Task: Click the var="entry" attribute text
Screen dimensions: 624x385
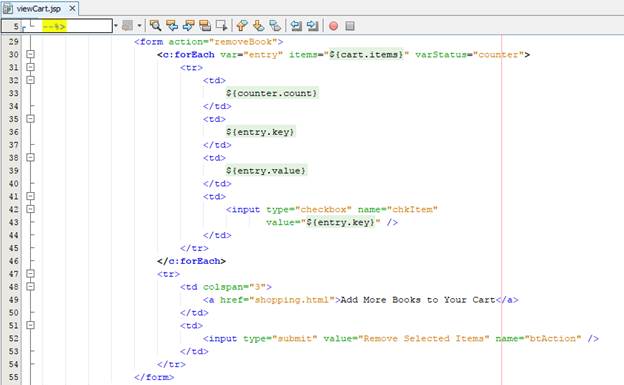Action: (252, 55)
